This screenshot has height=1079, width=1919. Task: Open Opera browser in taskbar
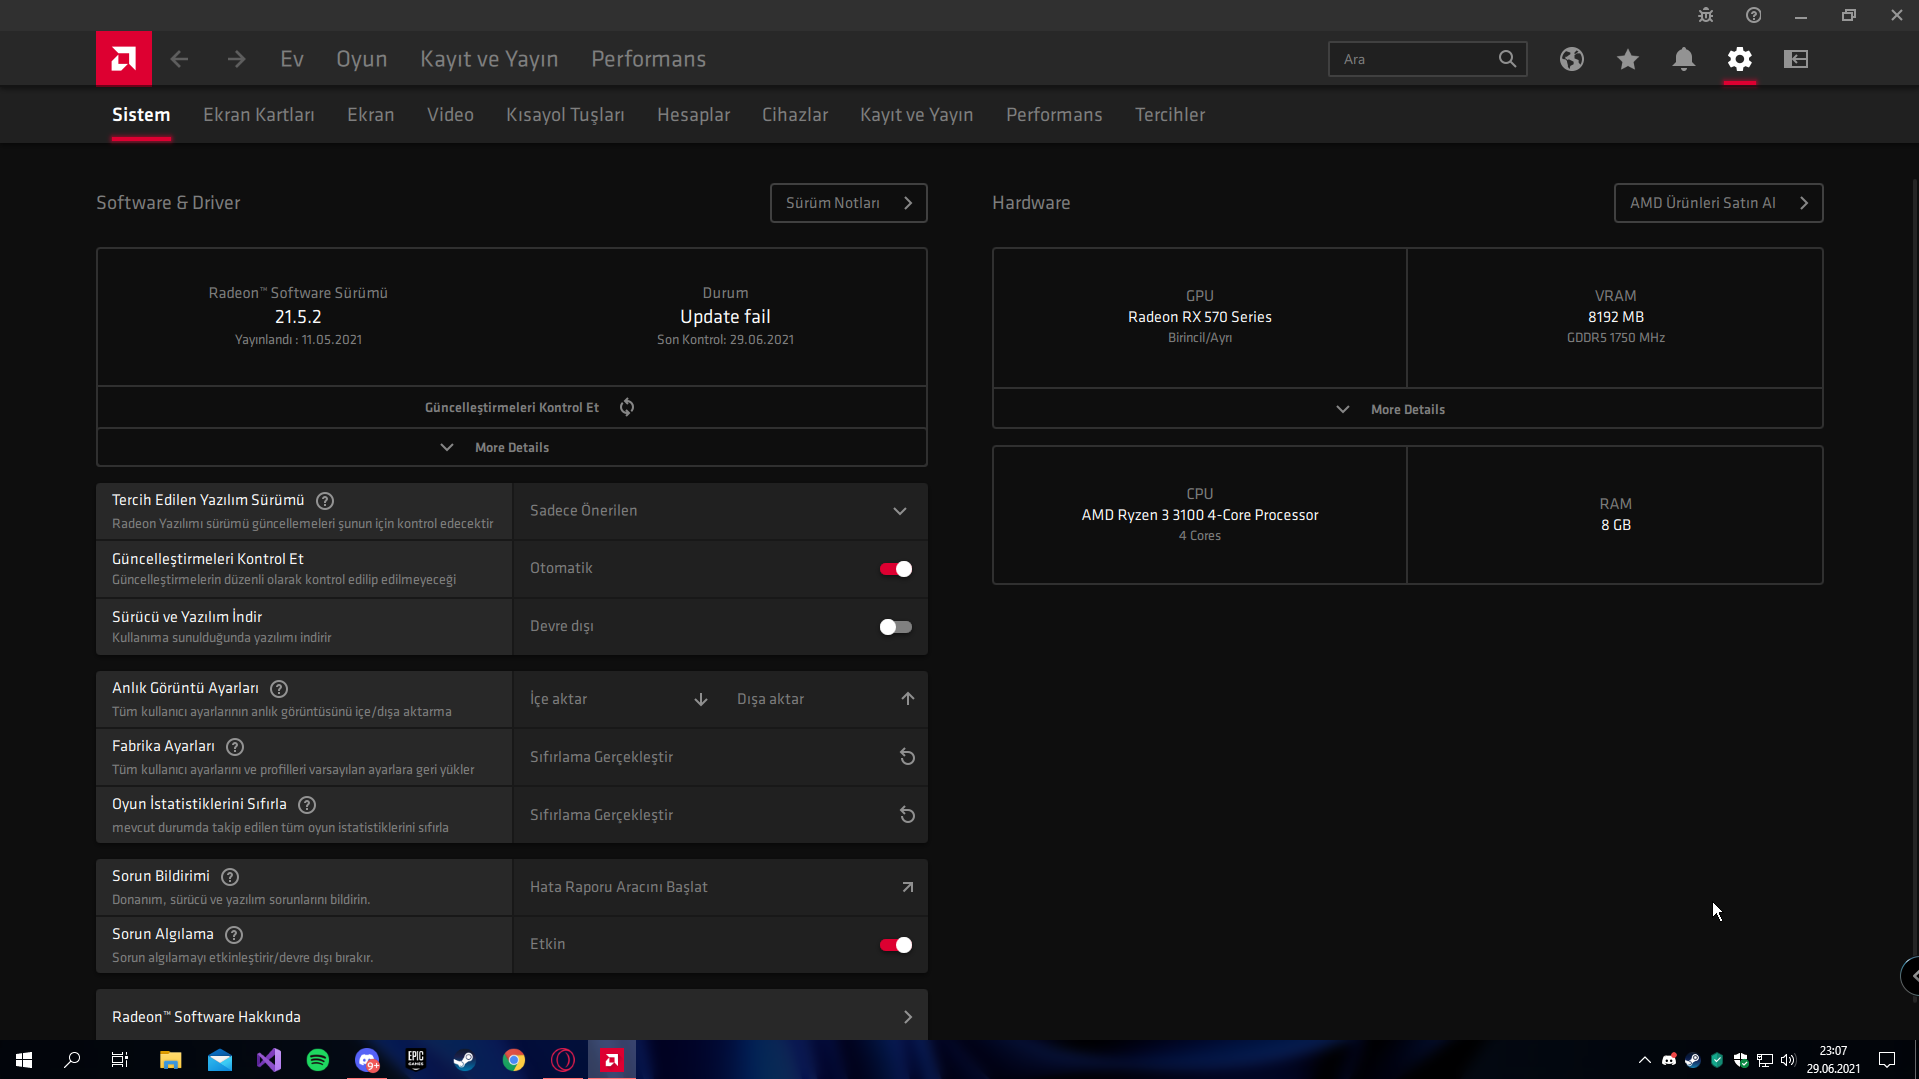563,1060
